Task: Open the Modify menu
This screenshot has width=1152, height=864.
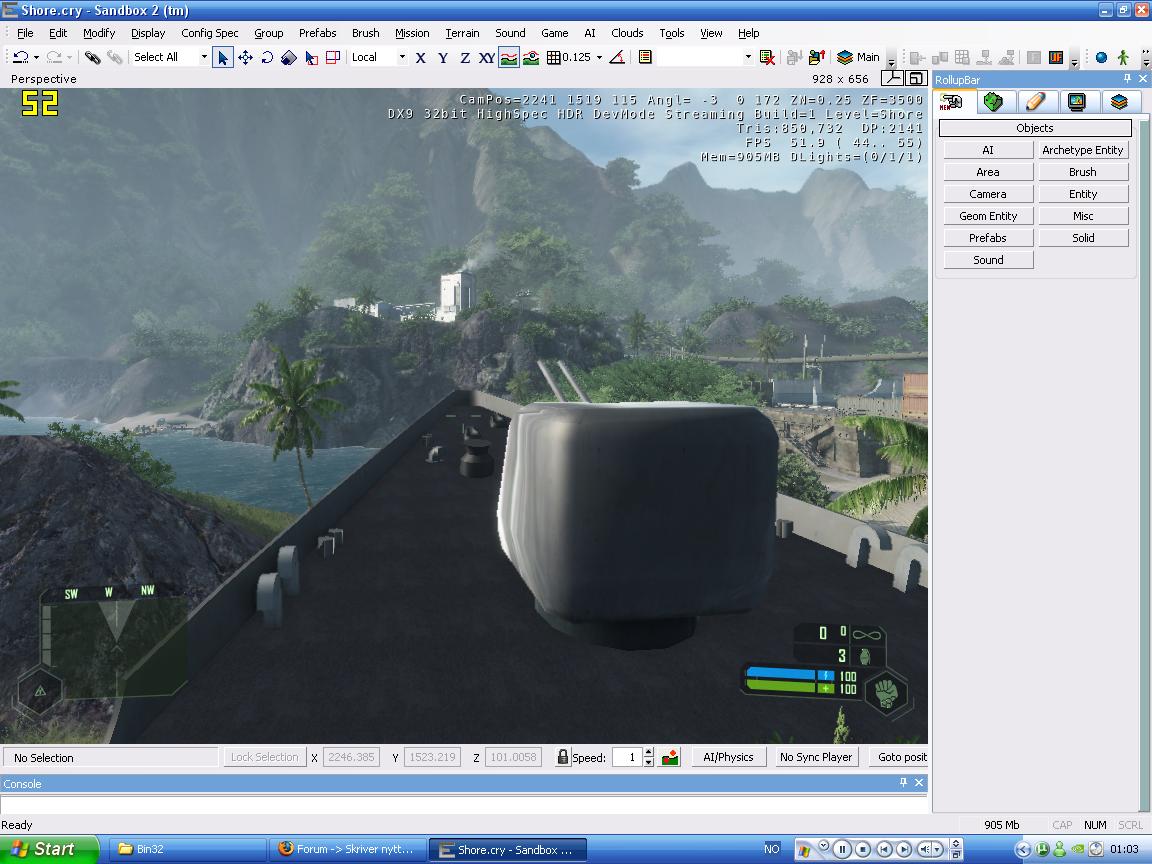Action: tap(99, 33)
